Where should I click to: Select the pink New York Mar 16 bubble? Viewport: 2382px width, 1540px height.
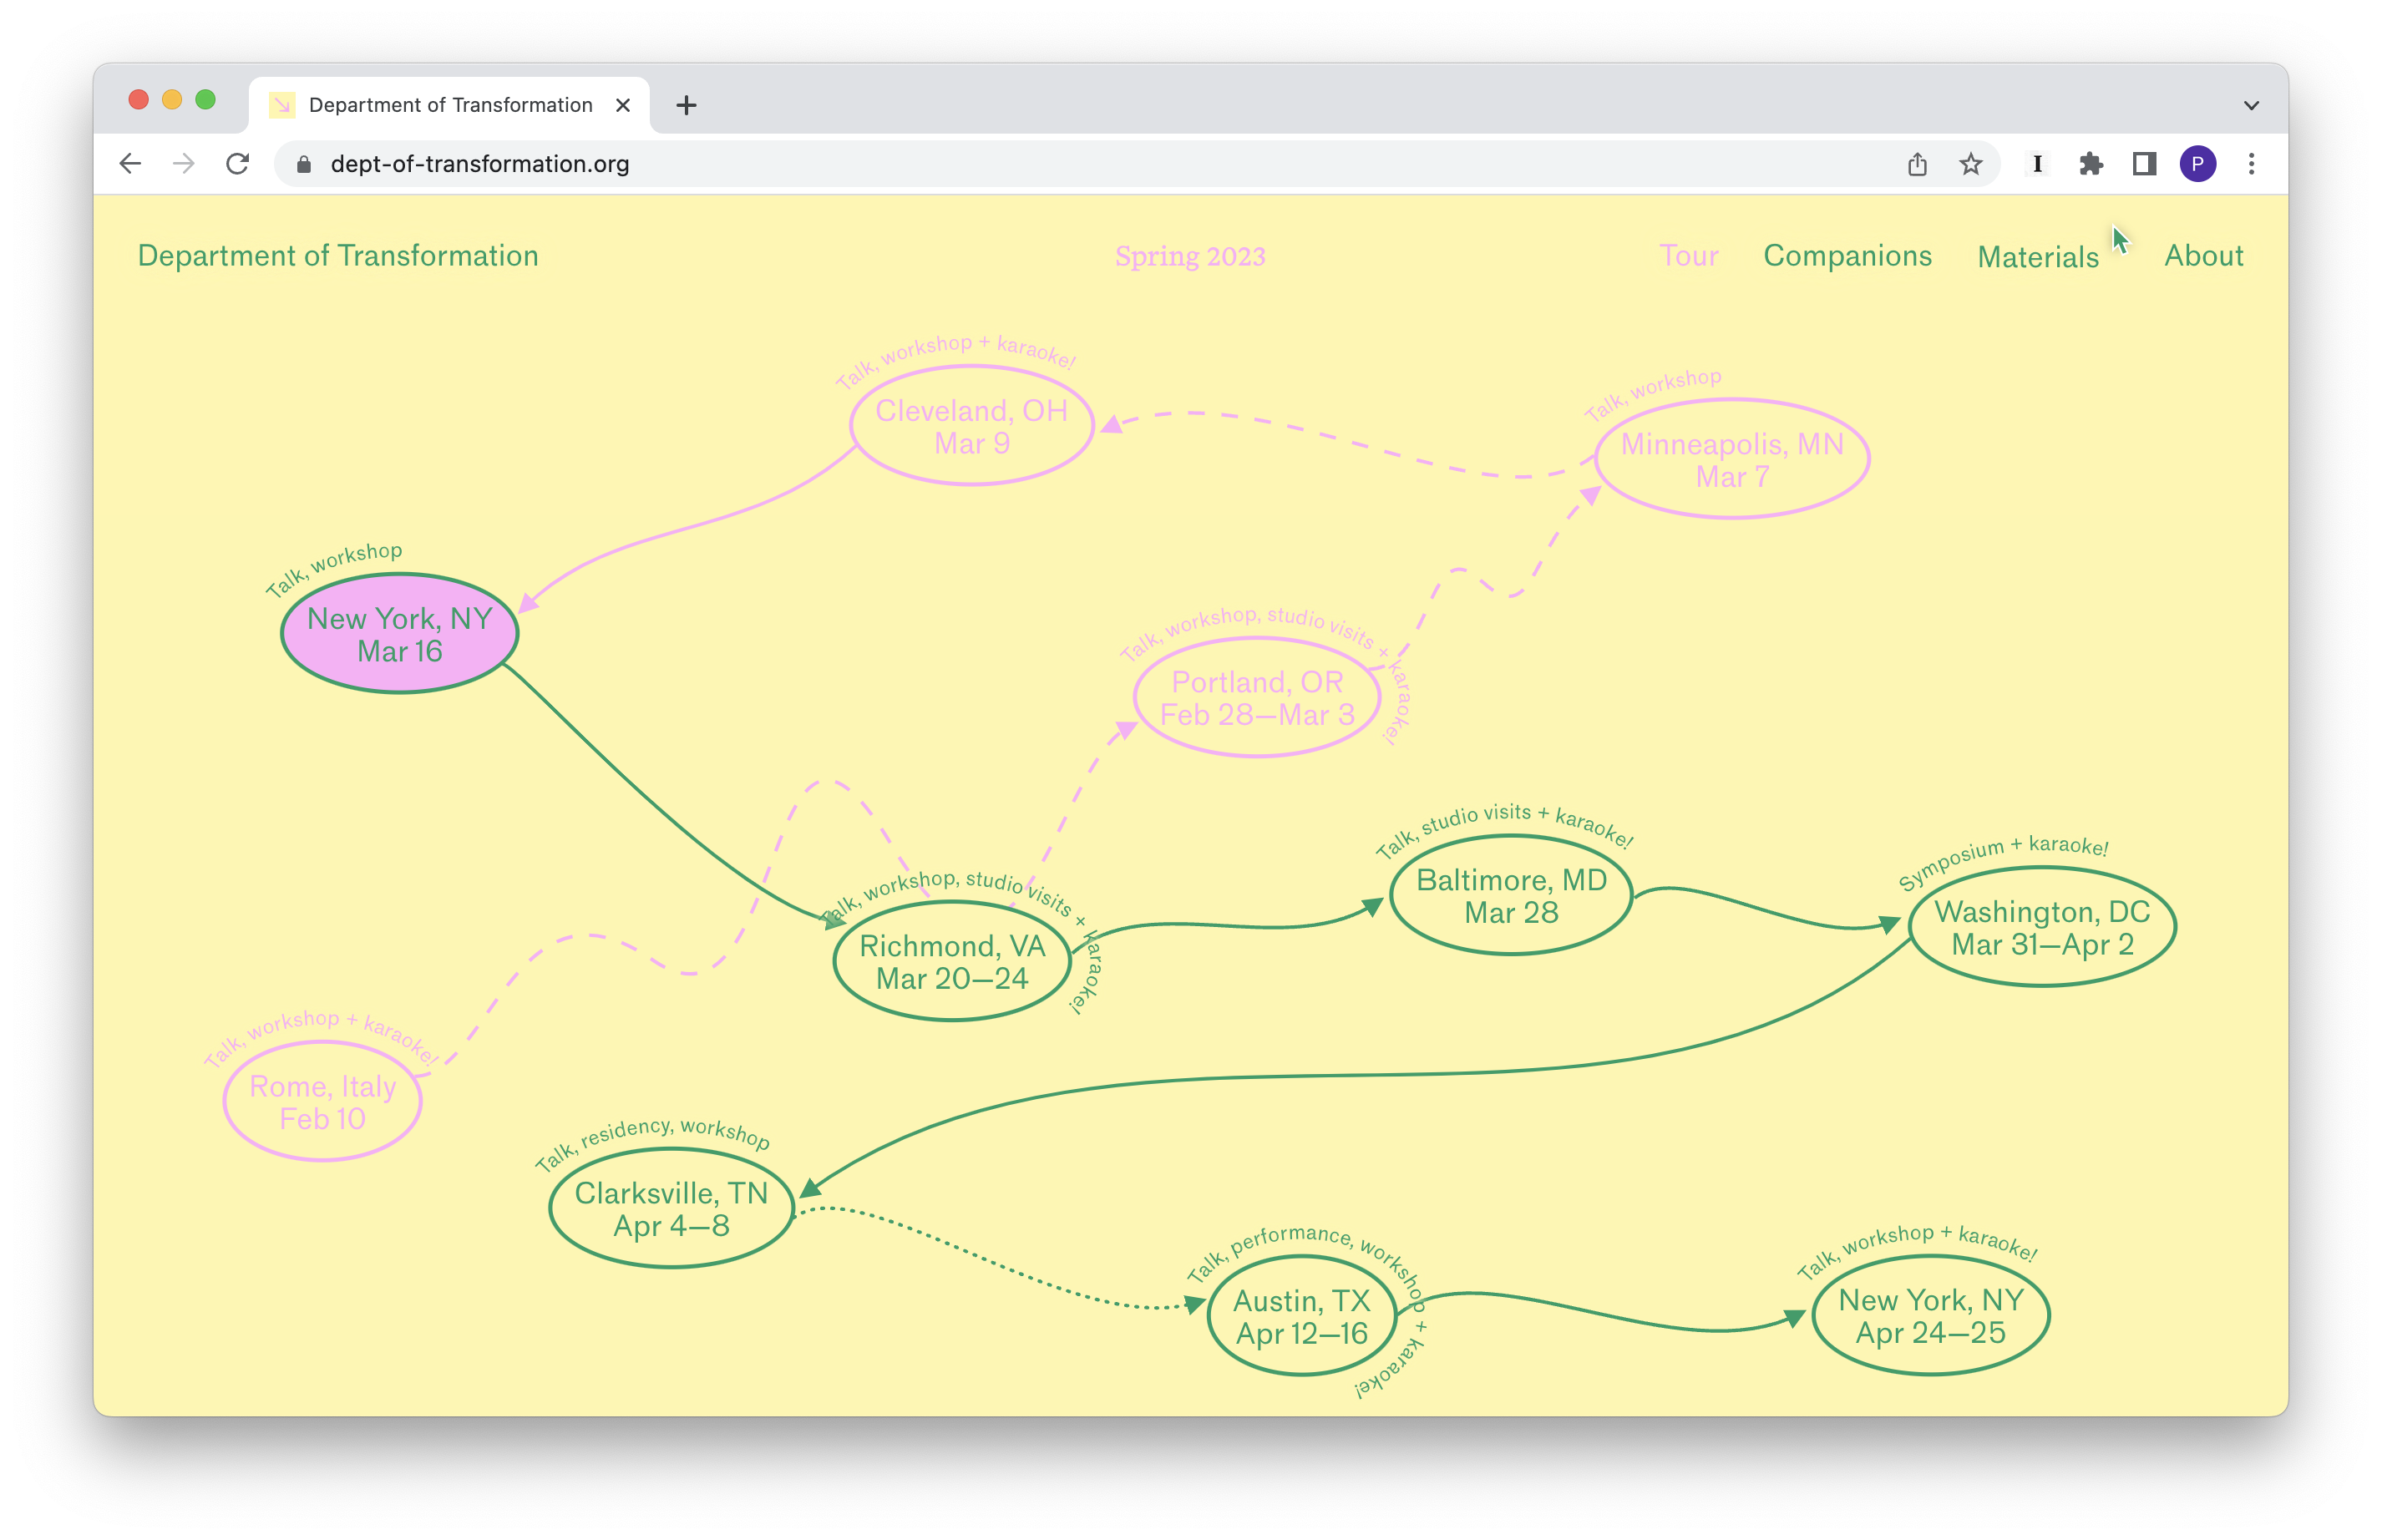point(400,634)
